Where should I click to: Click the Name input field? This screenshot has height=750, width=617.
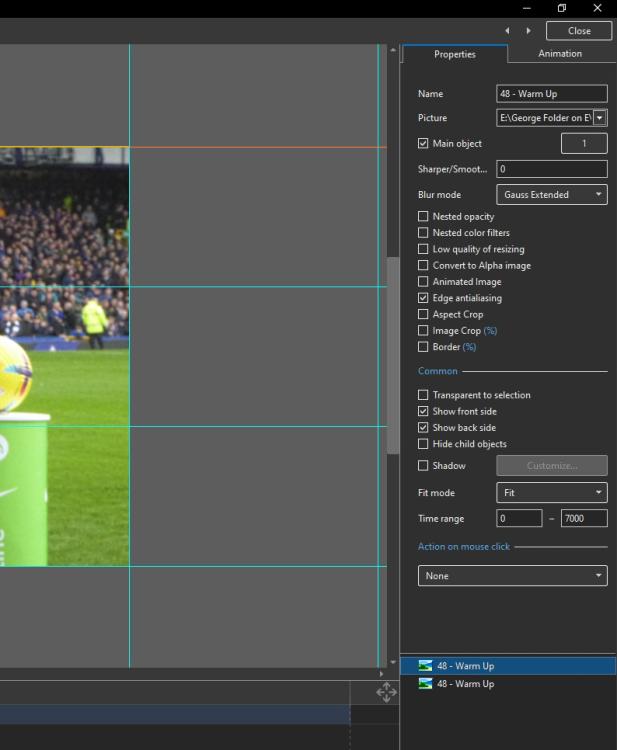pos(551,94)
